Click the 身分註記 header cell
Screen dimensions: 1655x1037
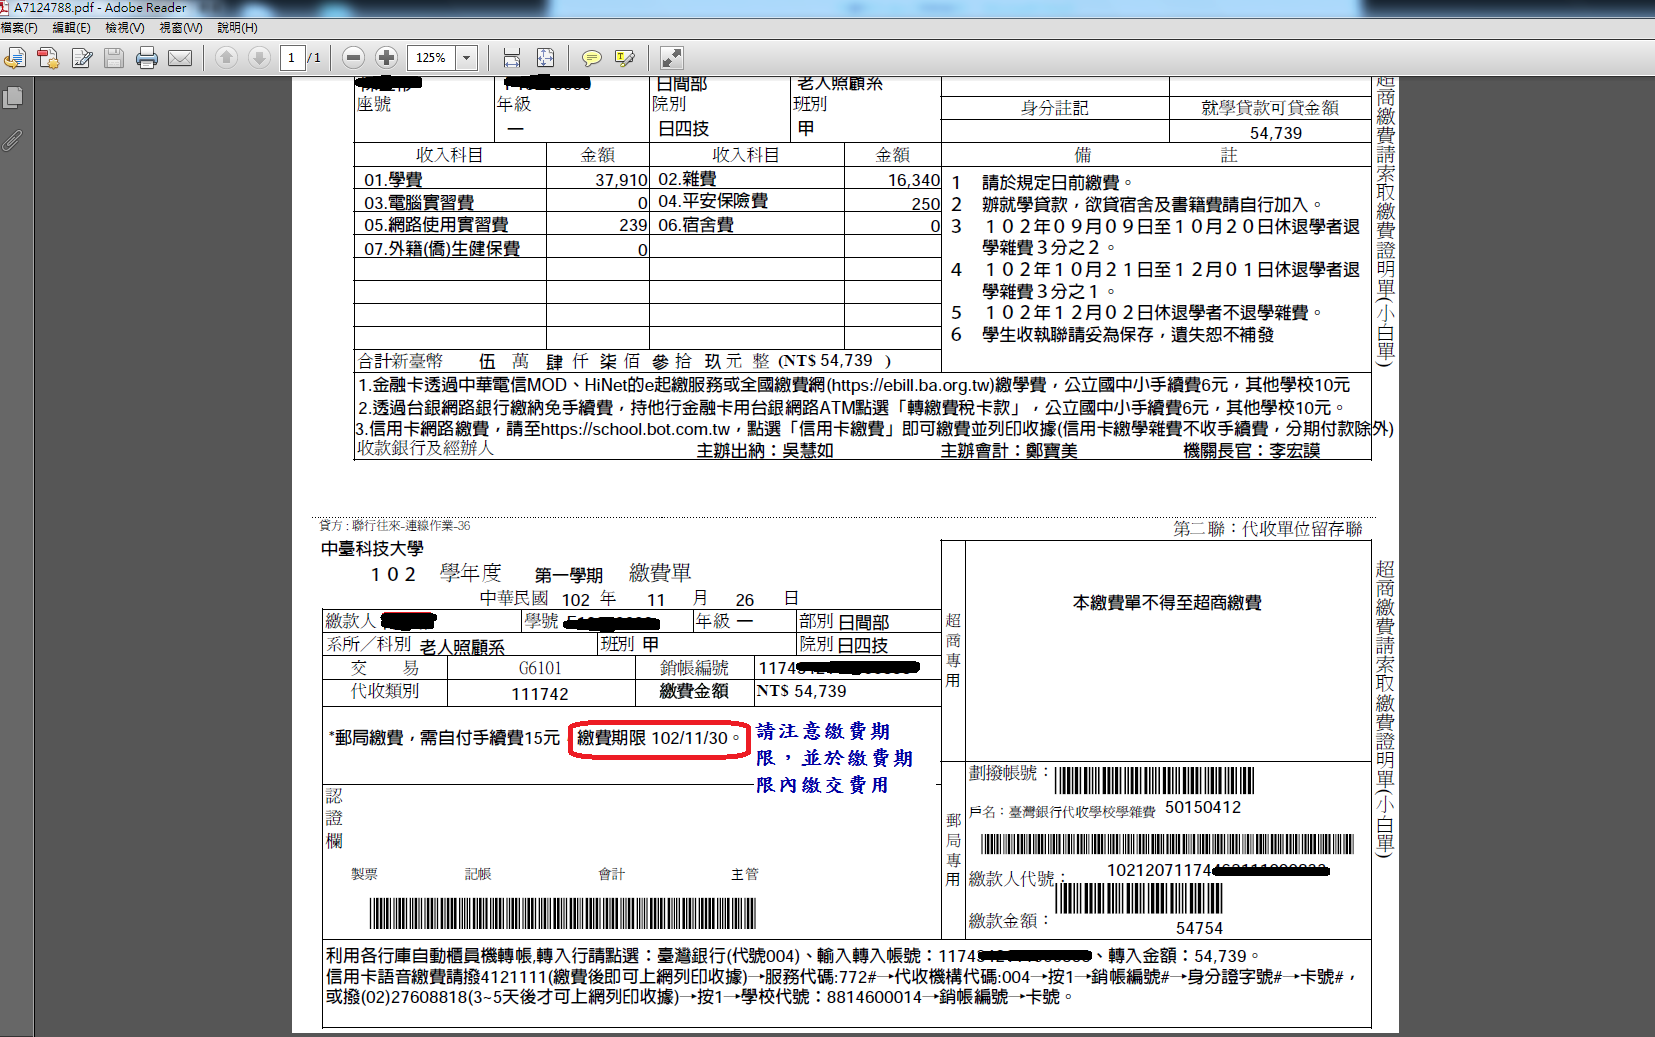(1055, 107)
